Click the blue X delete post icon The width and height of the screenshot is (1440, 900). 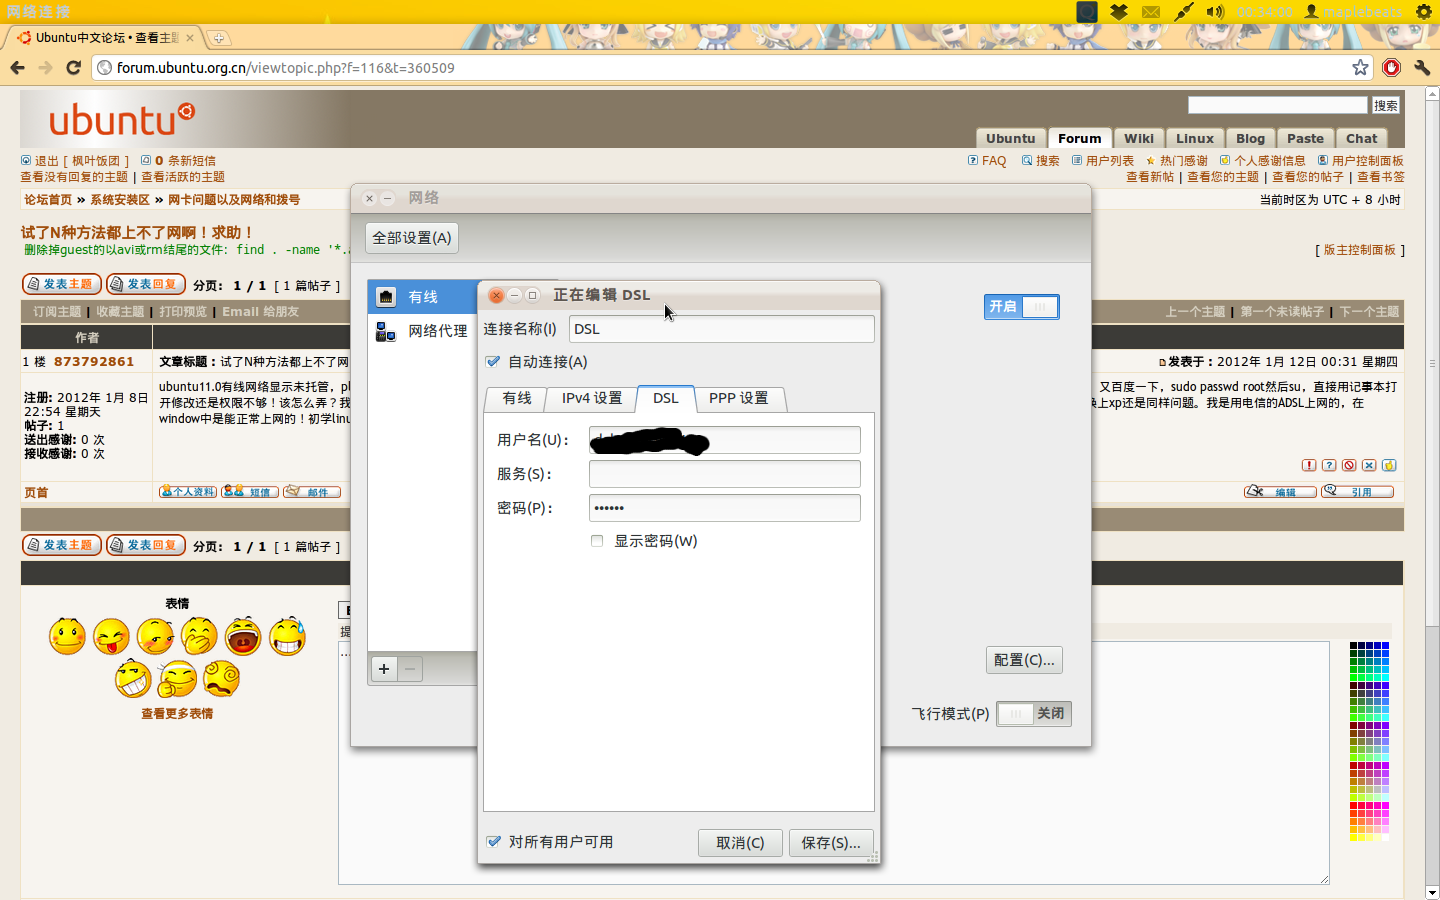coord(1369,465)
